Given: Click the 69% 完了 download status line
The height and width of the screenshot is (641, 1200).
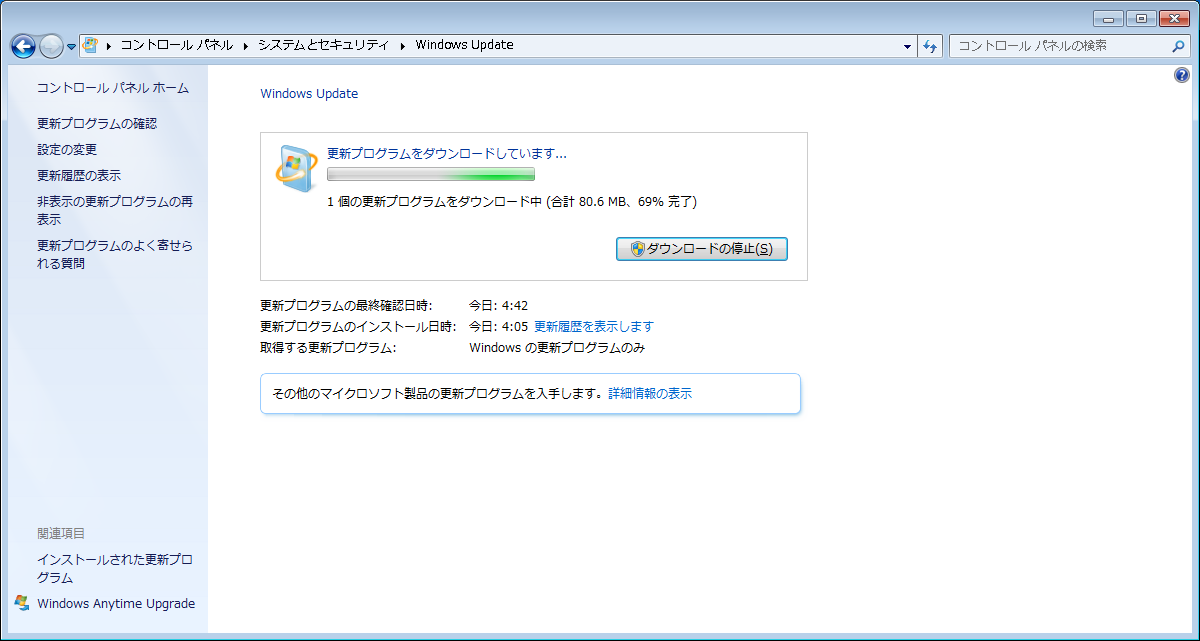Looking at the screenshot, I should (512, 202).
